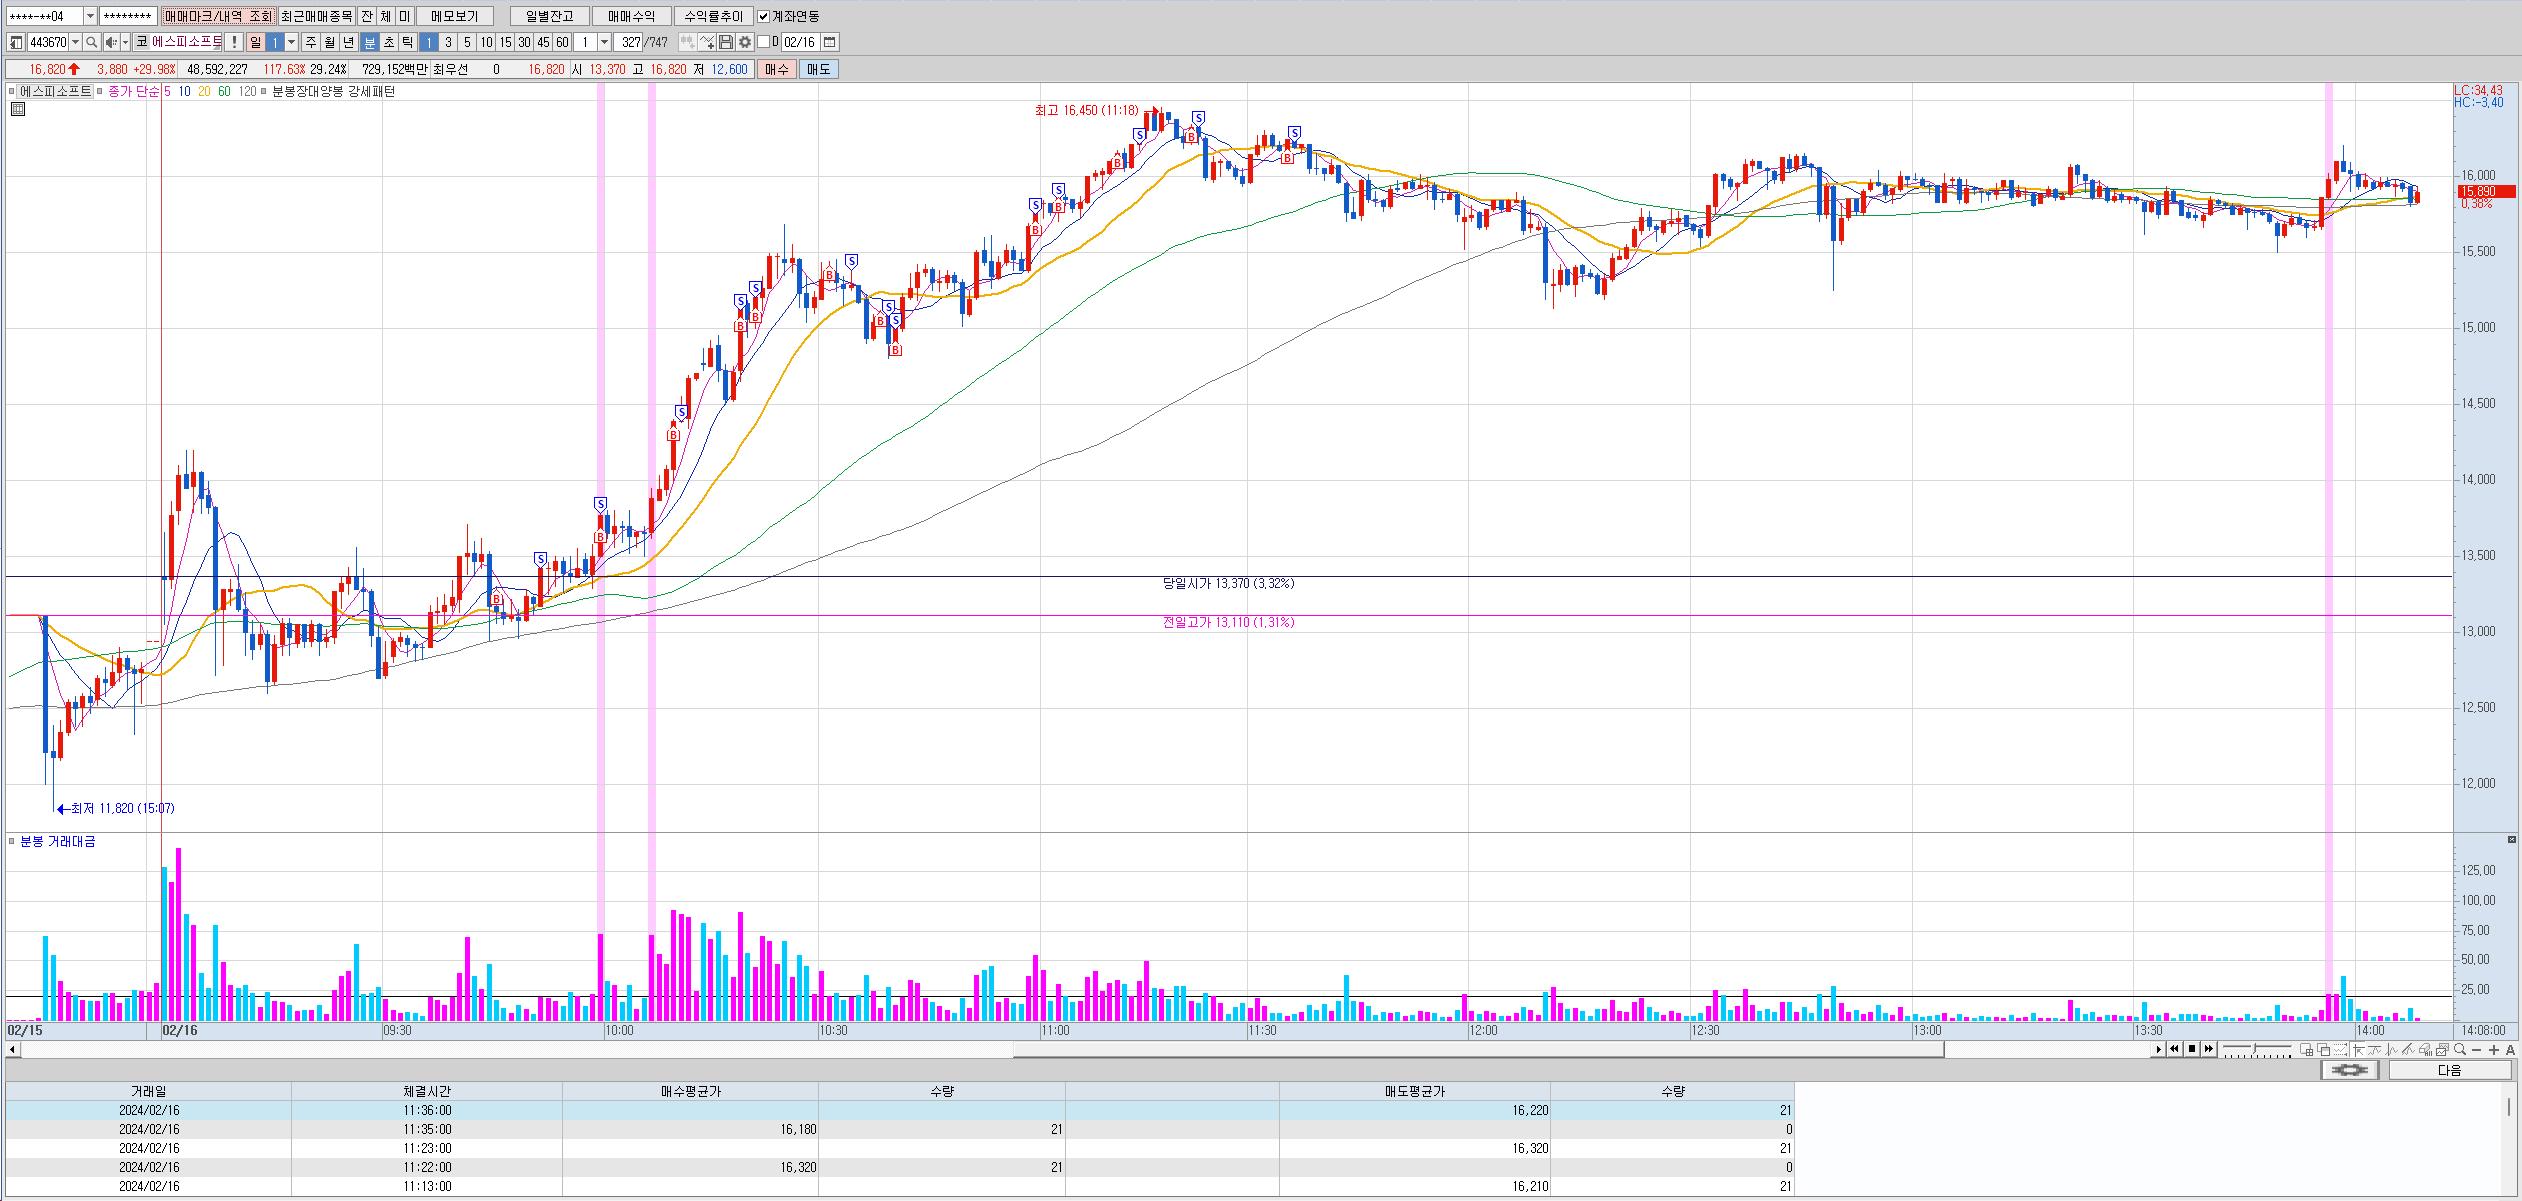Expand the account number dropdown
This screenshot has height=1201, width=2522.
pos(90,16)
